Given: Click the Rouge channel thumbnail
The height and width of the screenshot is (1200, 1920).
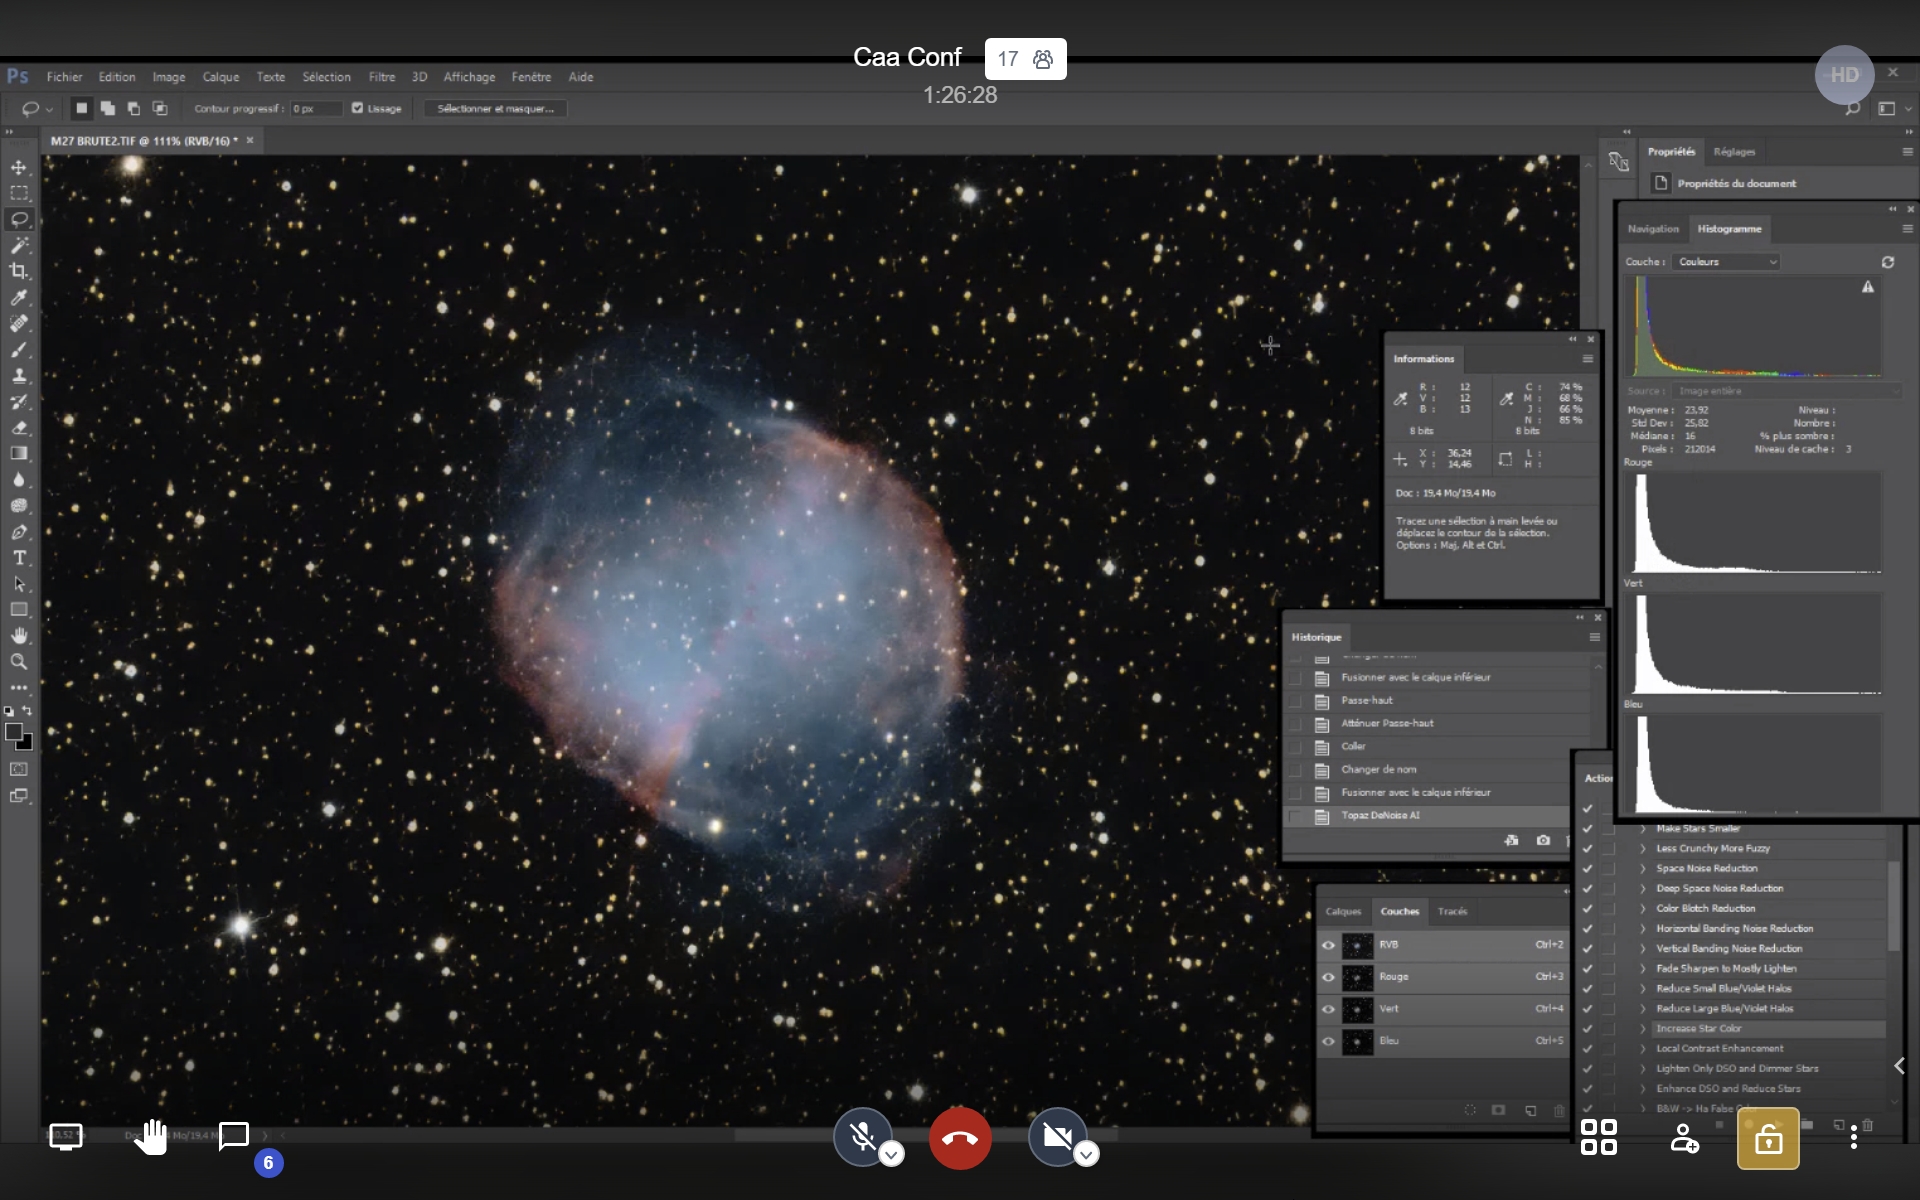Looking at the screenshot, I should (x=1357, y=977).
